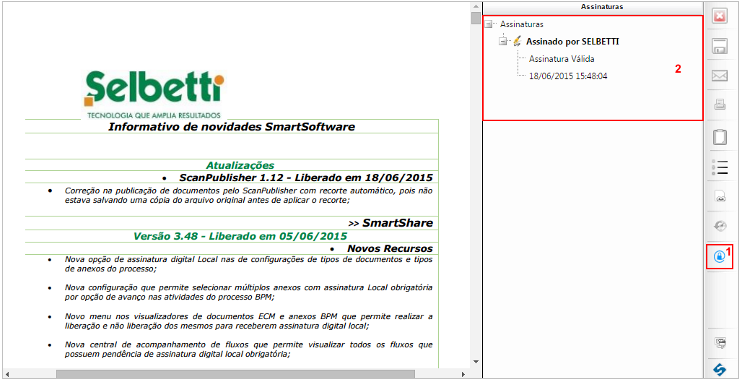Select the Assinatura Válida row
Viewport: 743px width, 383px height.
(562, 59)
